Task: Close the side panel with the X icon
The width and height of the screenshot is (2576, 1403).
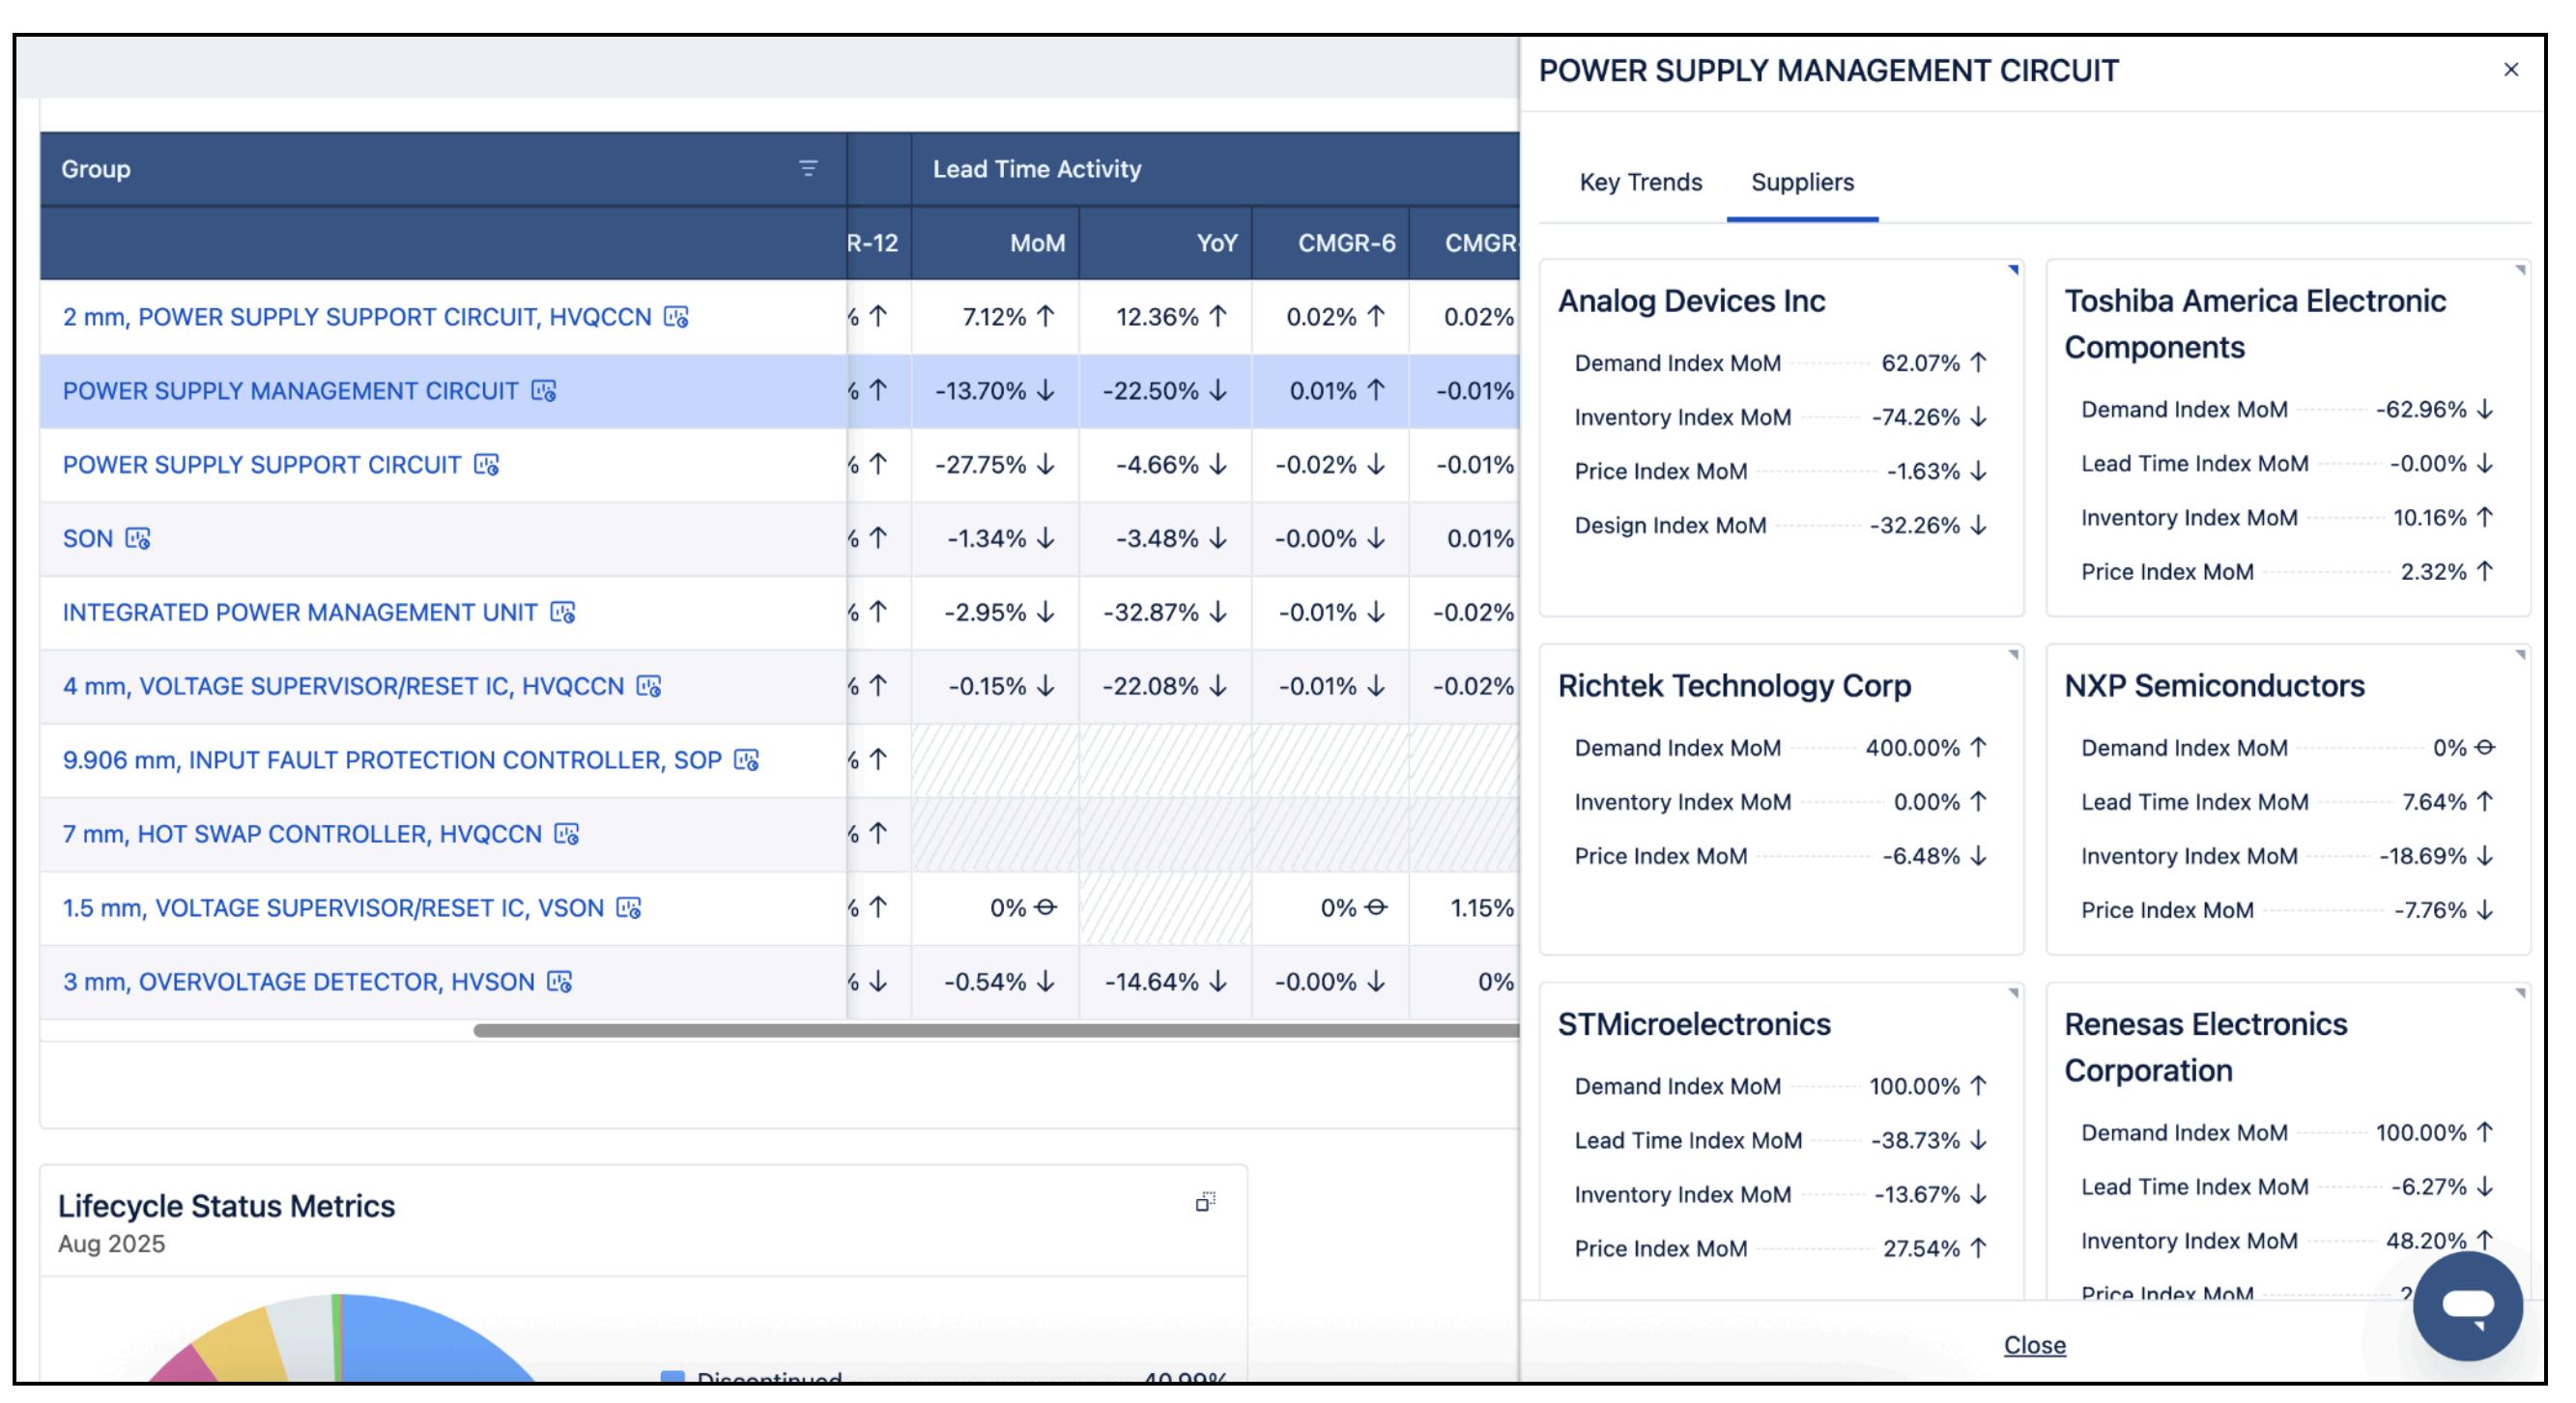Action: [x=2511, y=70]
